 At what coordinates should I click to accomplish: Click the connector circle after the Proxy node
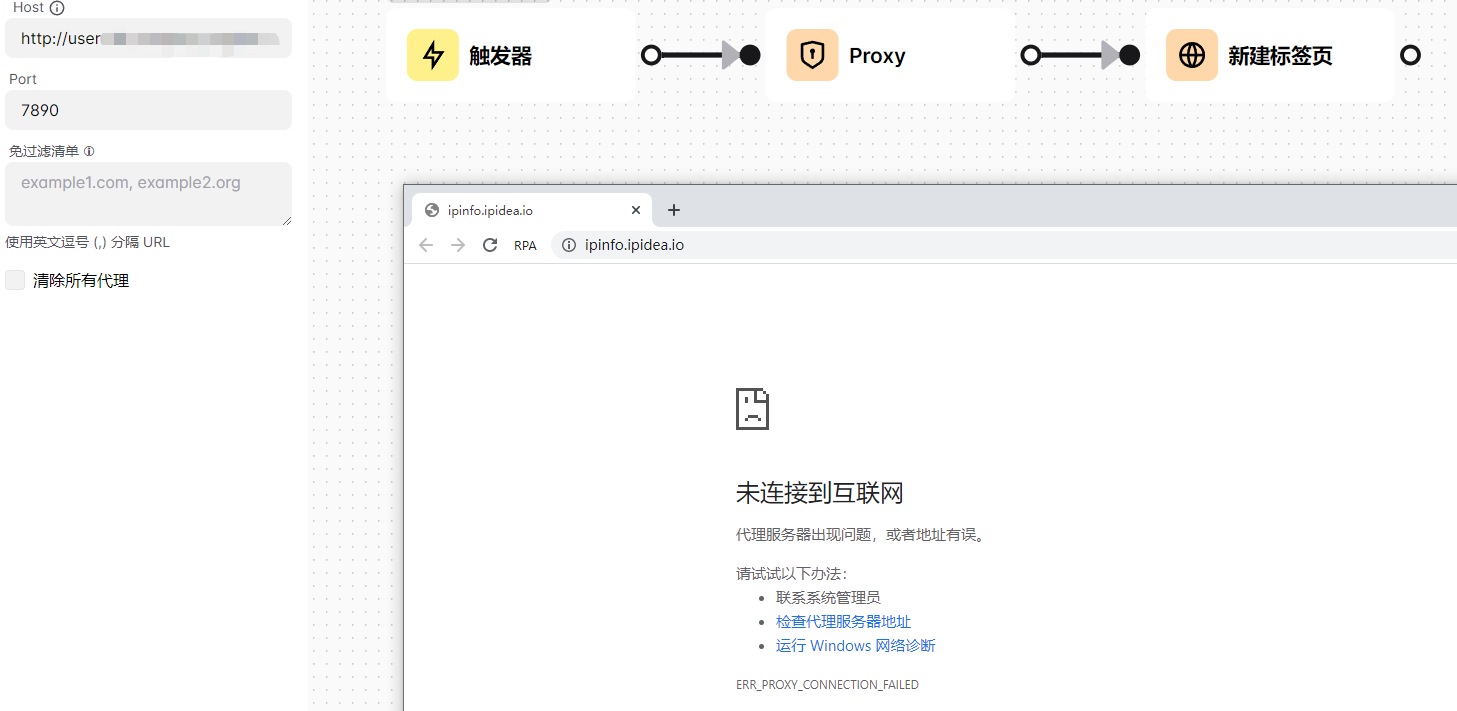pyautogui.click(x=1029, y=55)
